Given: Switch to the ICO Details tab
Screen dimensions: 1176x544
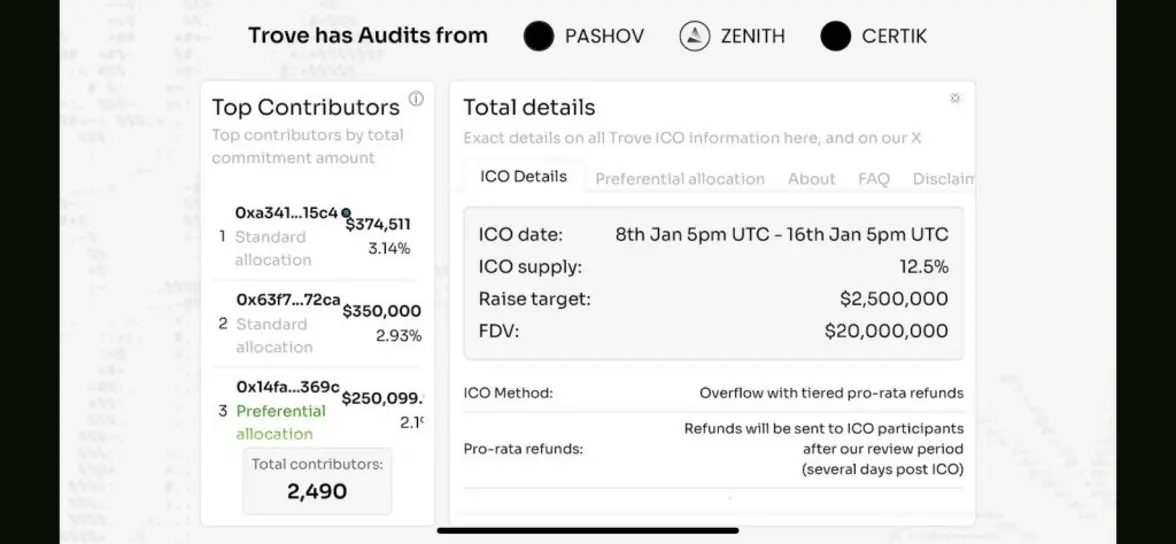Looking at the screenshot, I should click(523, 177).
